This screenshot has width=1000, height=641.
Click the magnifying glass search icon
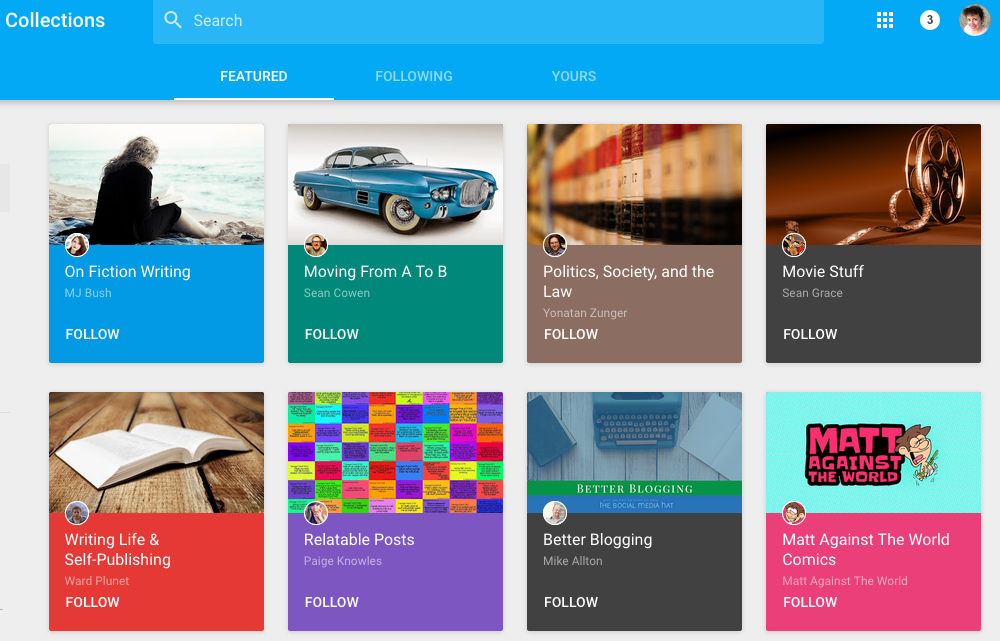[173, 20]
